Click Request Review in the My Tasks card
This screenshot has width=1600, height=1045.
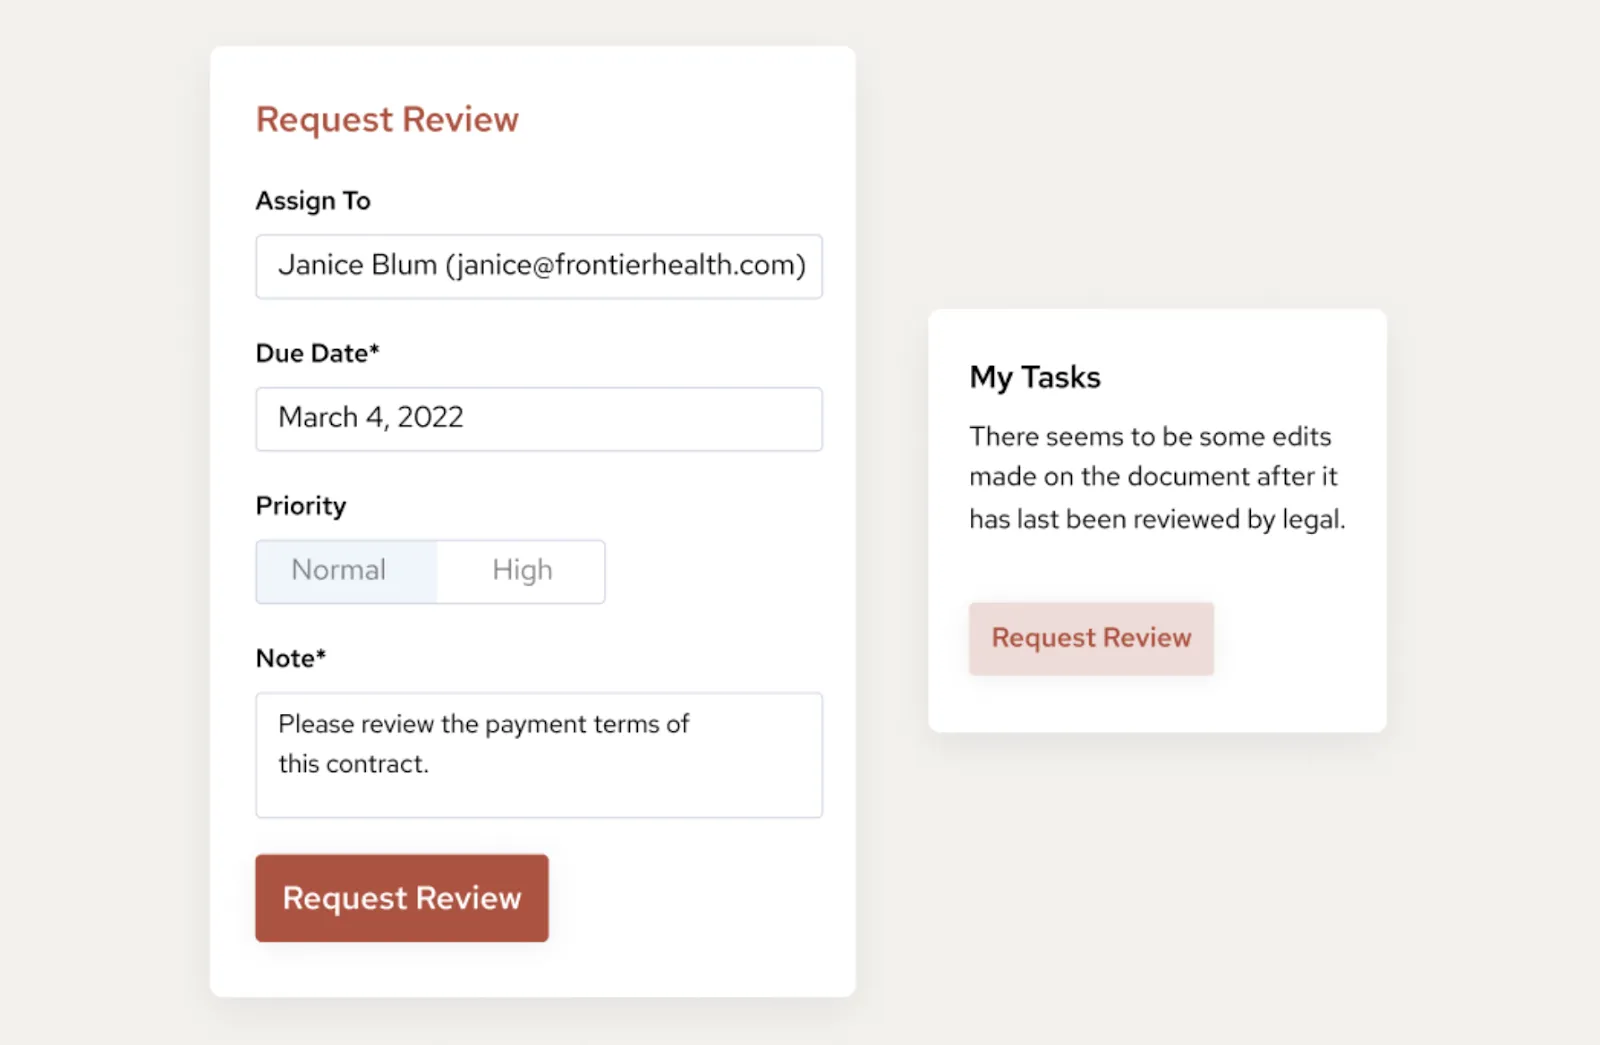point(1090,638)
